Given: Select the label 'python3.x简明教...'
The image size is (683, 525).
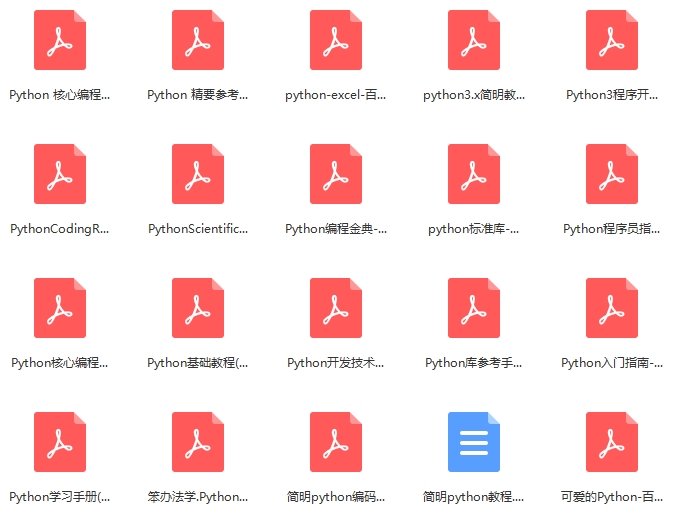Looking at the screenshot, I should click(474, 95).
